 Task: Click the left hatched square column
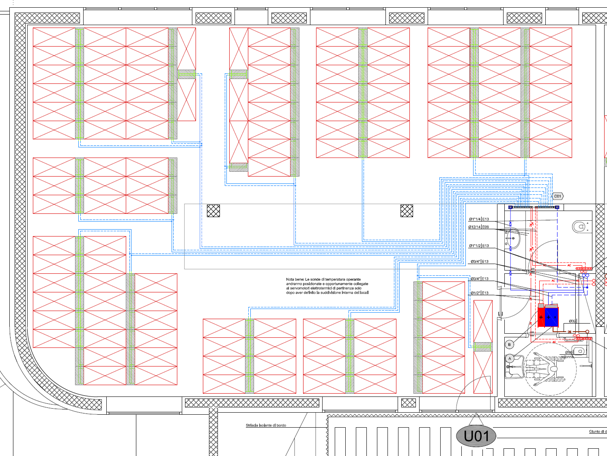213,211
